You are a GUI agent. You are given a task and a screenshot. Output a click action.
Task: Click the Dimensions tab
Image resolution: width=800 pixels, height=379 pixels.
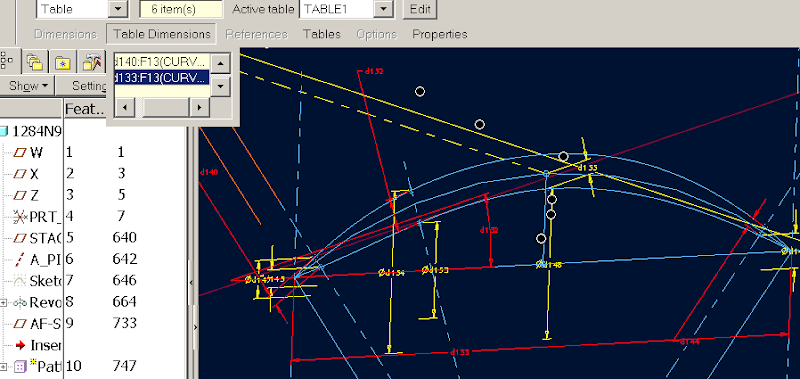click(x=65, y=34)
